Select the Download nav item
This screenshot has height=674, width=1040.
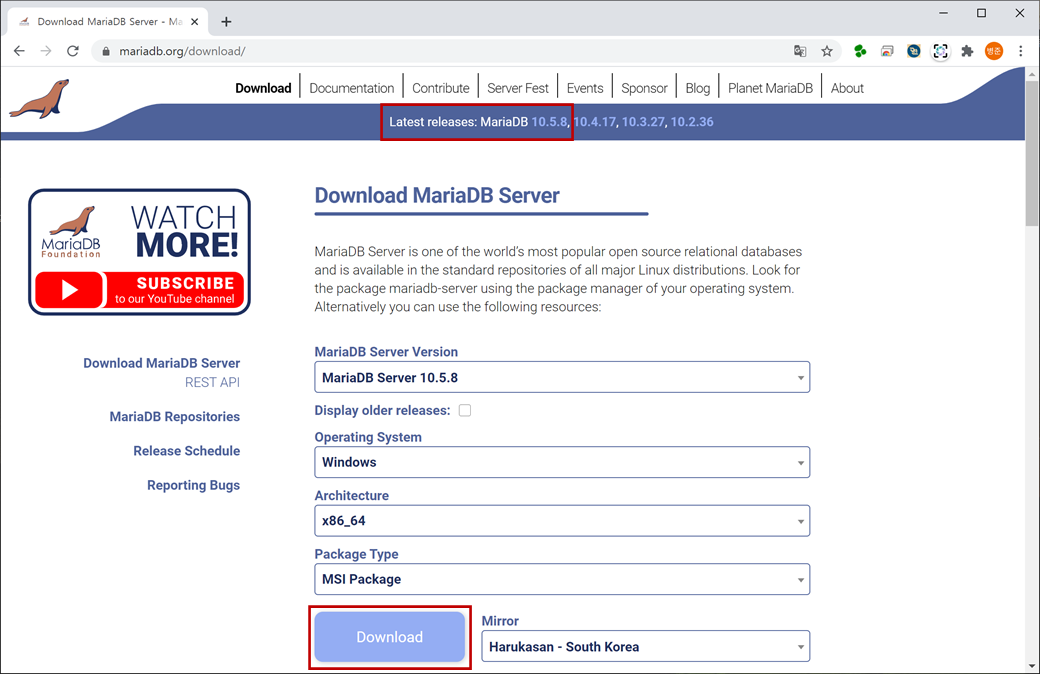(x=263, y=88)
